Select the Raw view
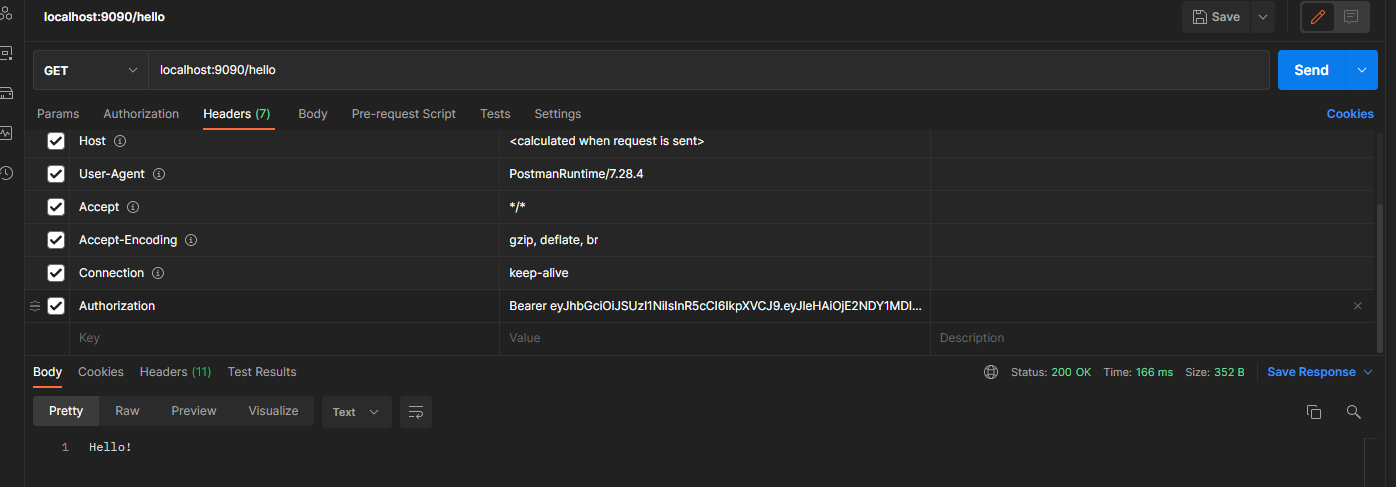This screenshot has height=487, width=1396. tap(127, 411)
